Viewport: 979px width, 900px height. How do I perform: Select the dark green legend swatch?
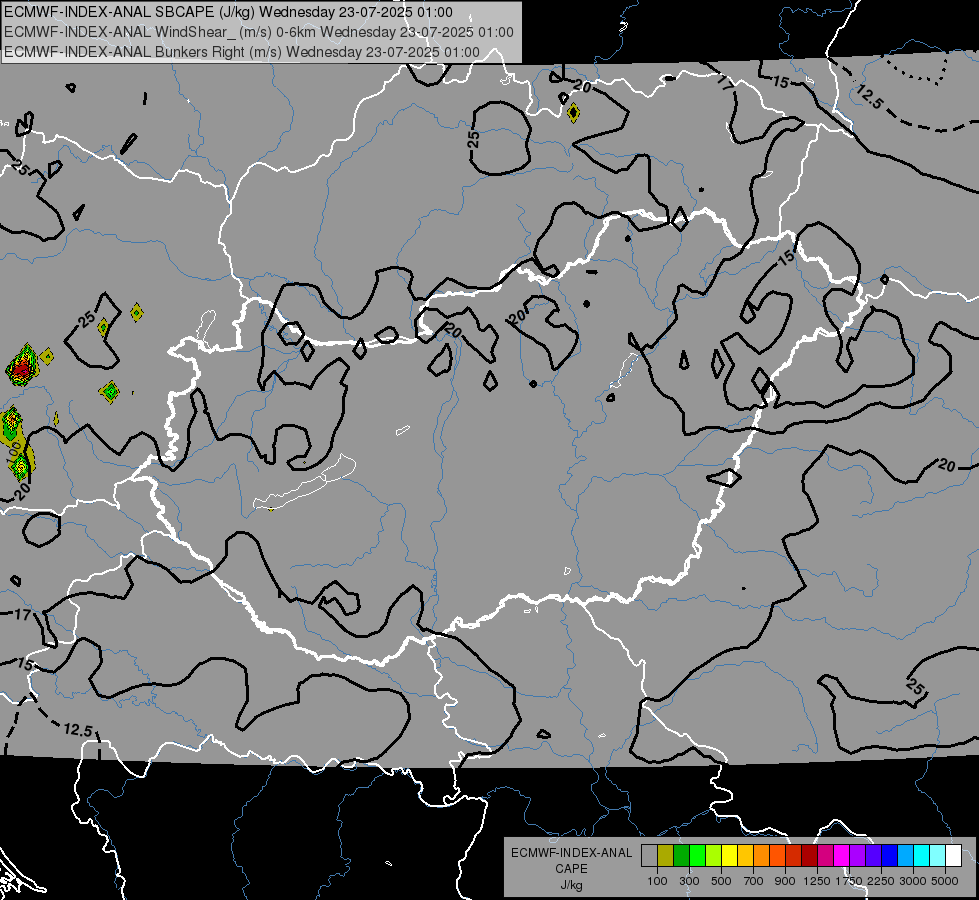coord(681,856)
